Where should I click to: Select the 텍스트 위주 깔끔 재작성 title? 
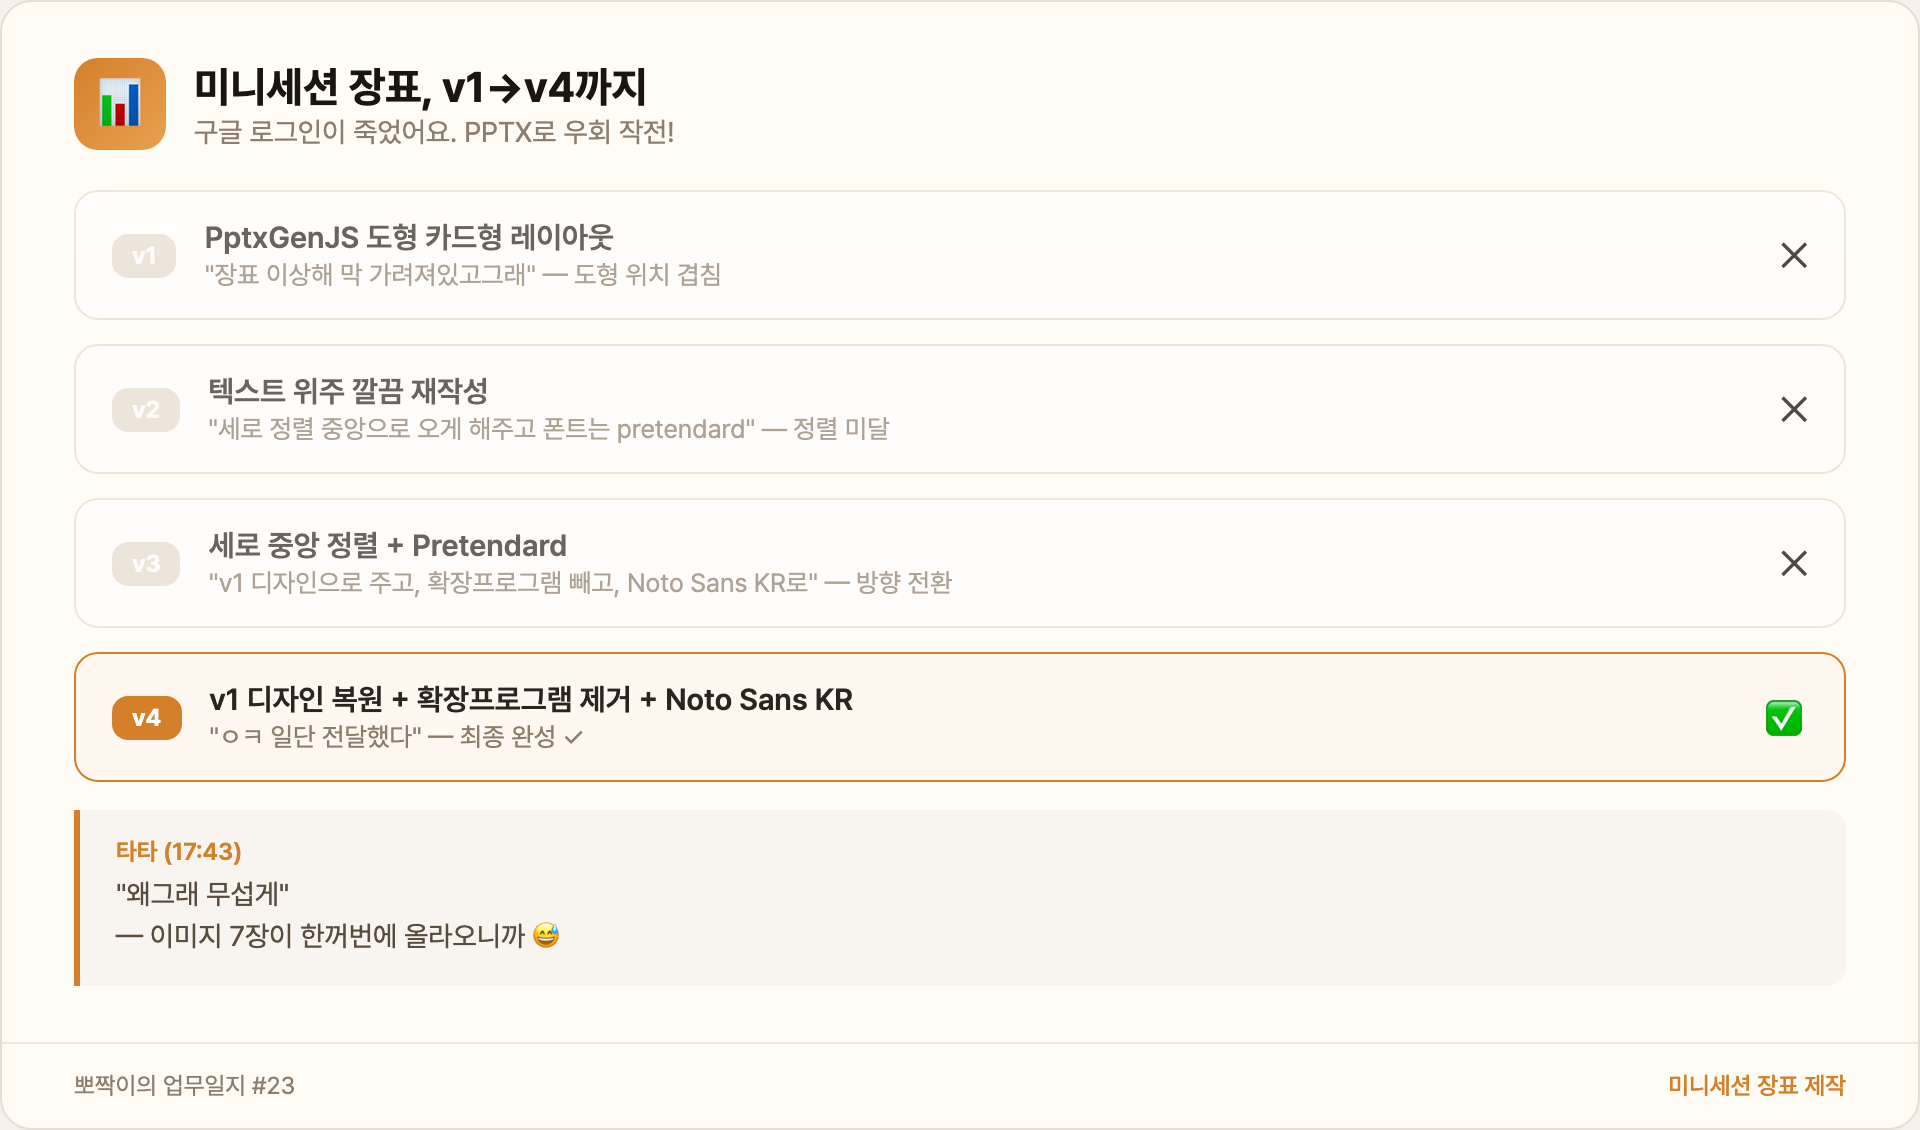[x=348, y=391]
